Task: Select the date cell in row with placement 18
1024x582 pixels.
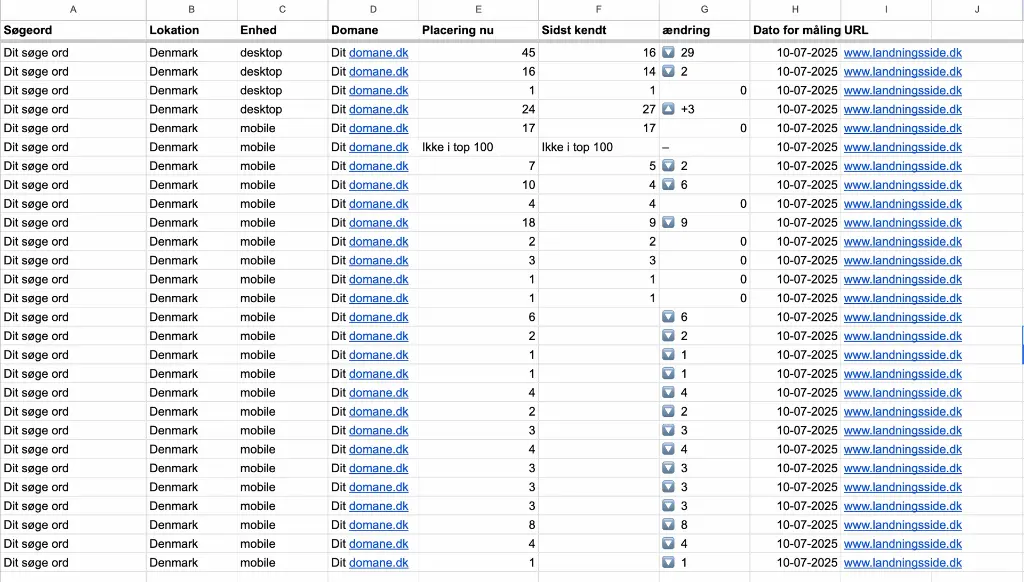Action: pos(795,223)
